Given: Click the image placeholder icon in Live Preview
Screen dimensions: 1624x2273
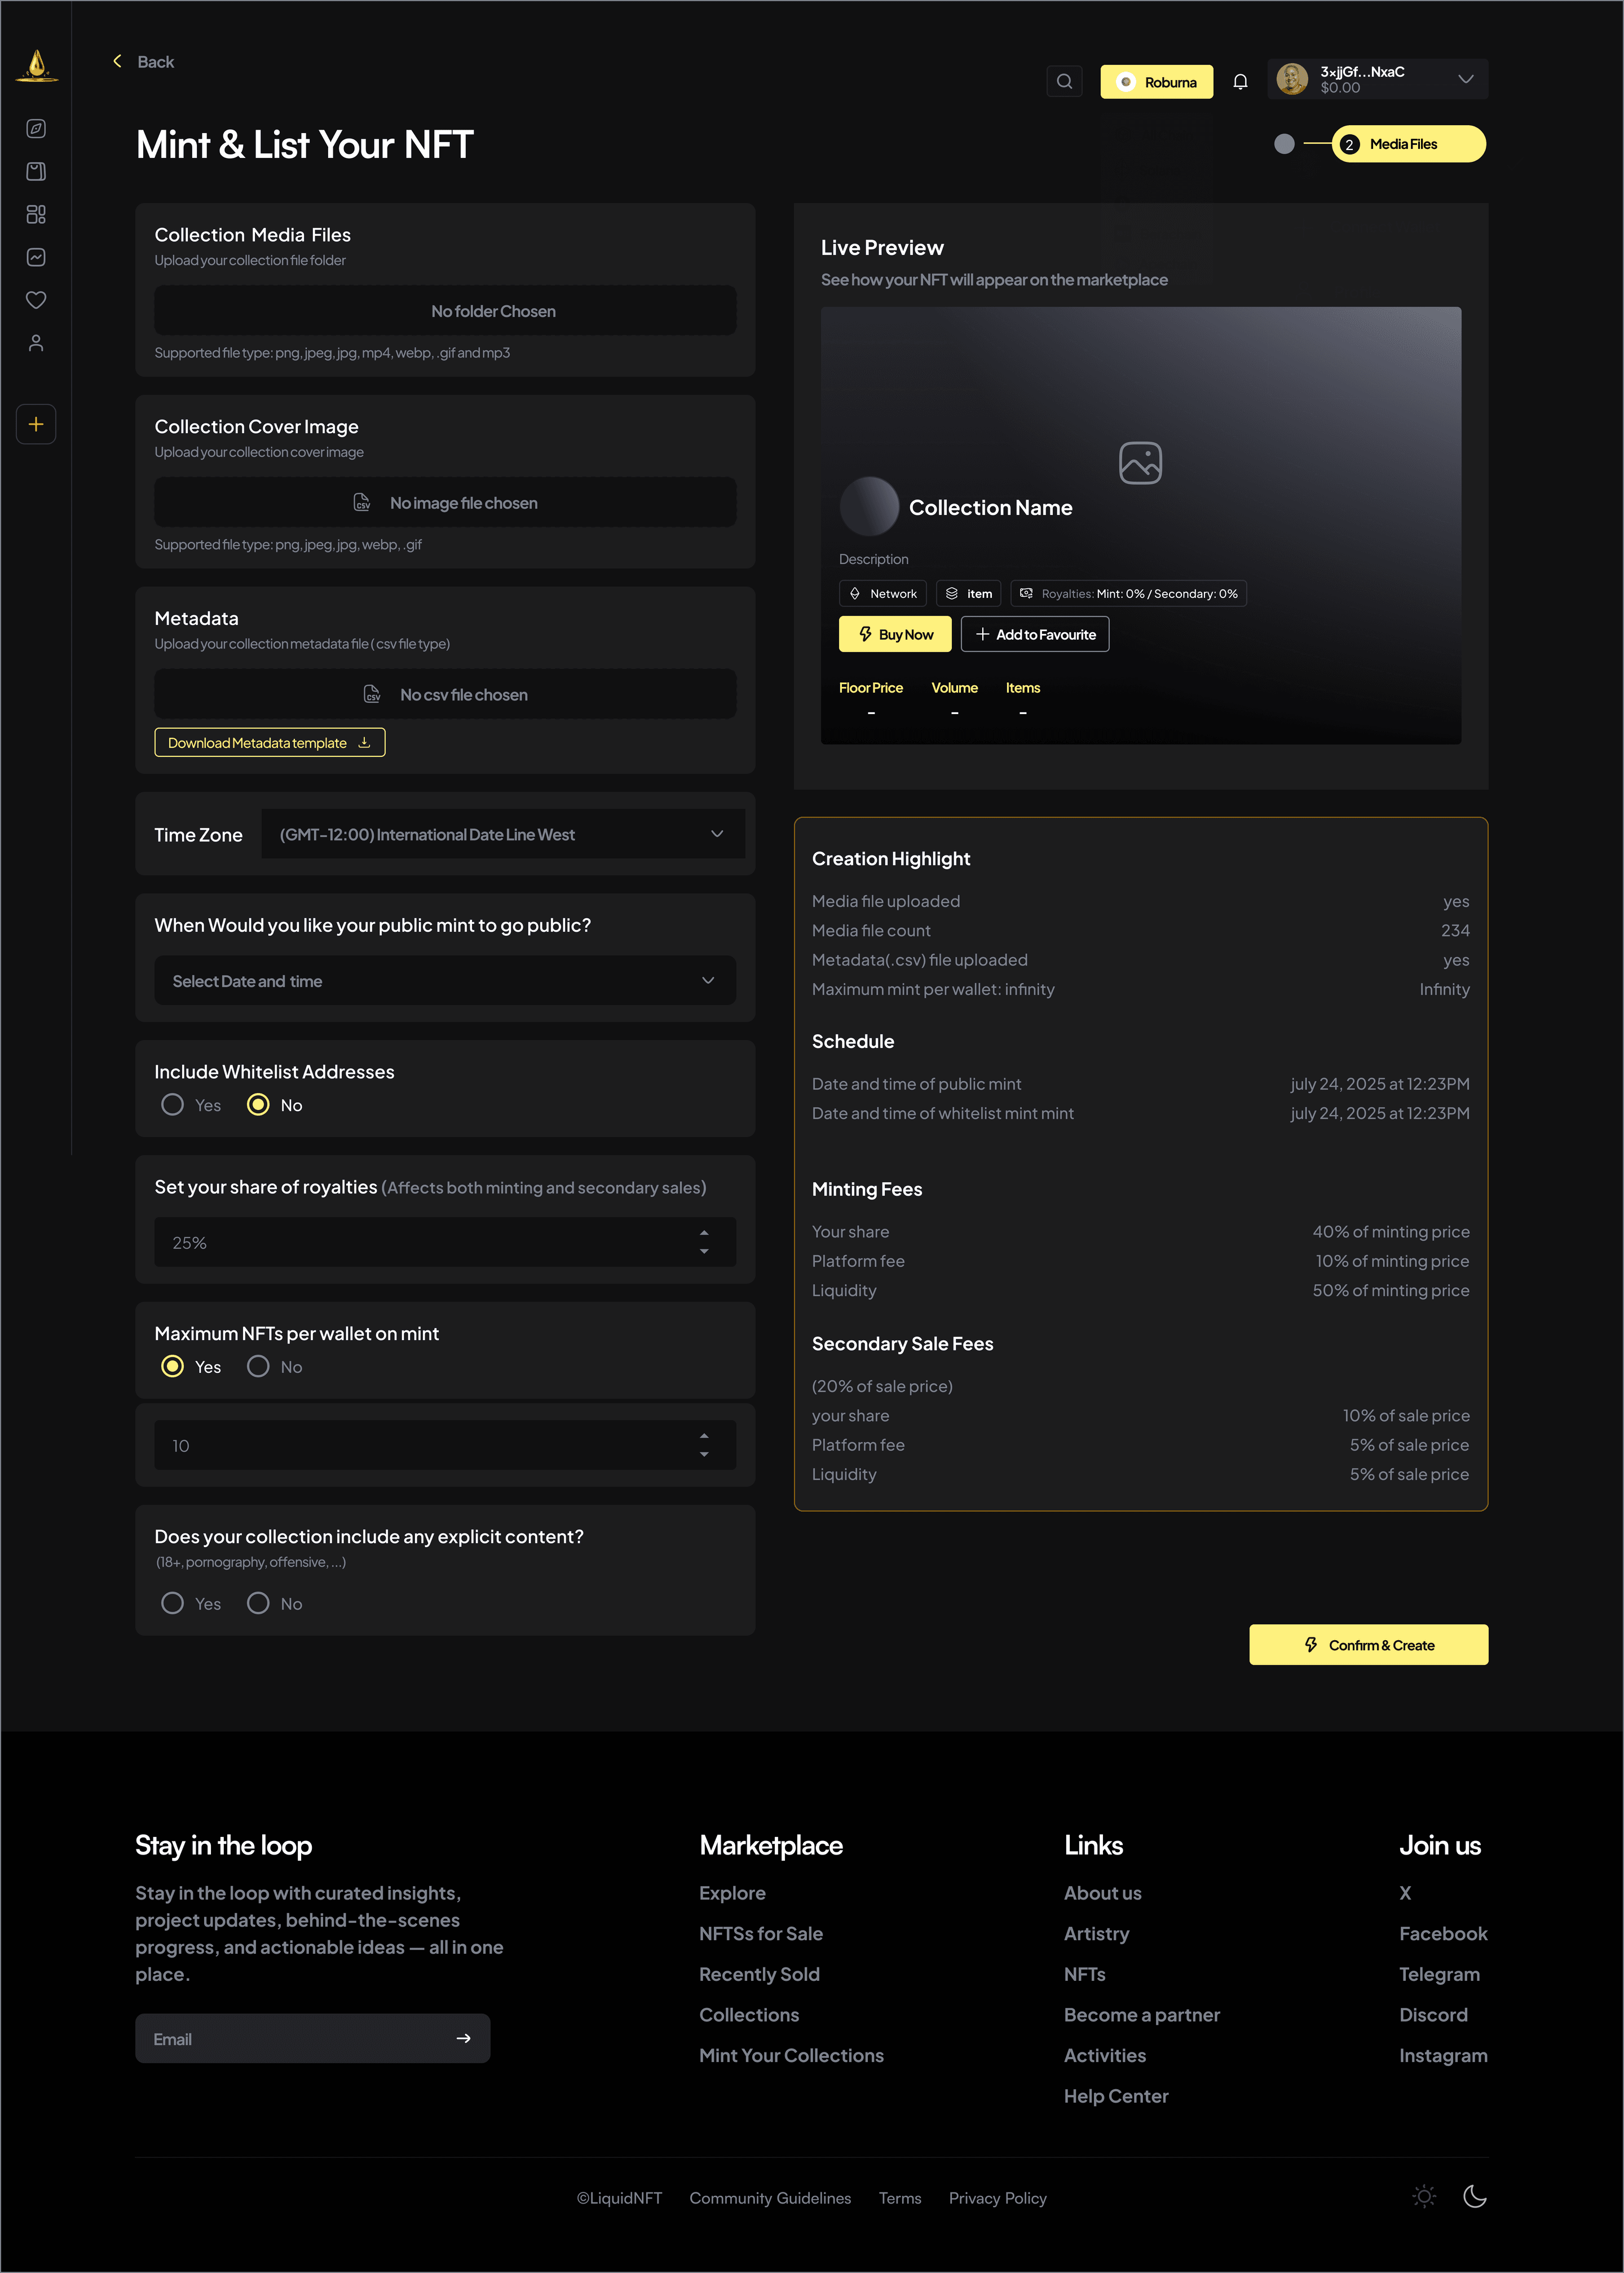Looking at the screenshot, I should click(x=1140, y=463).
